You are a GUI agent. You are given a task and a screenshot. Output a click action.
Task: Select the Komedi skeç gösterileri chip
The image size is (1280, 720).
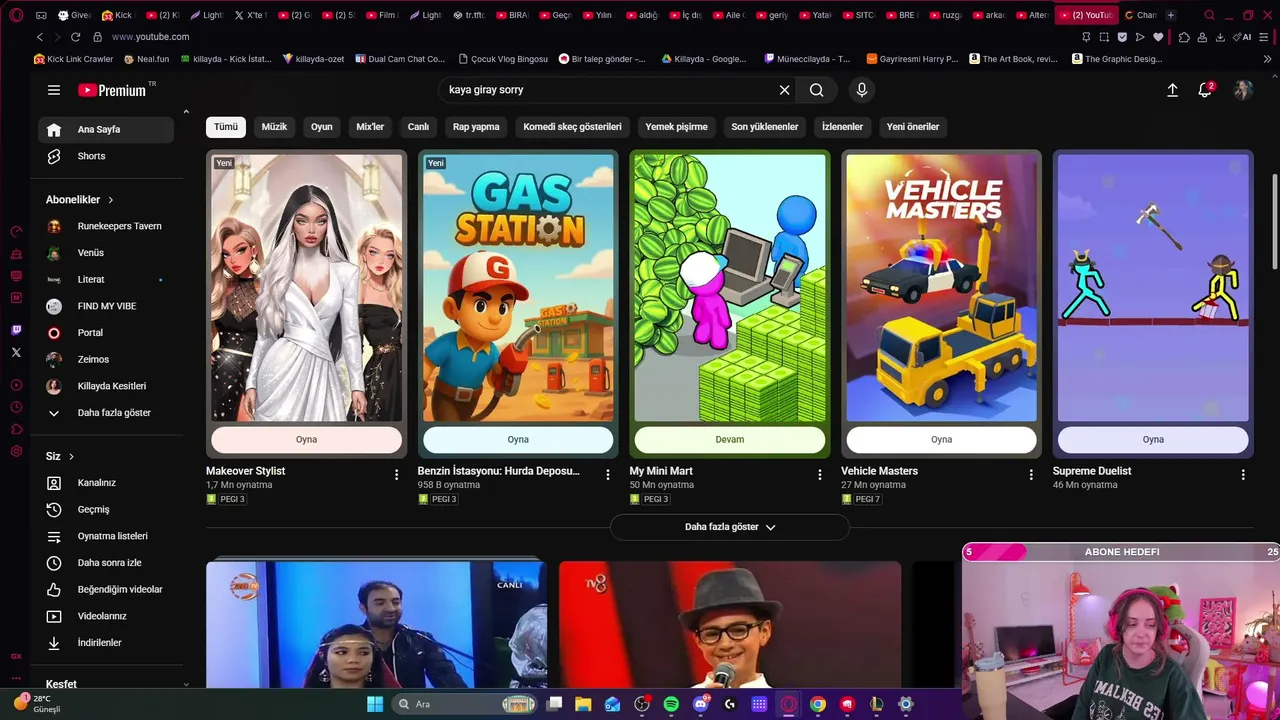point(572,127)
